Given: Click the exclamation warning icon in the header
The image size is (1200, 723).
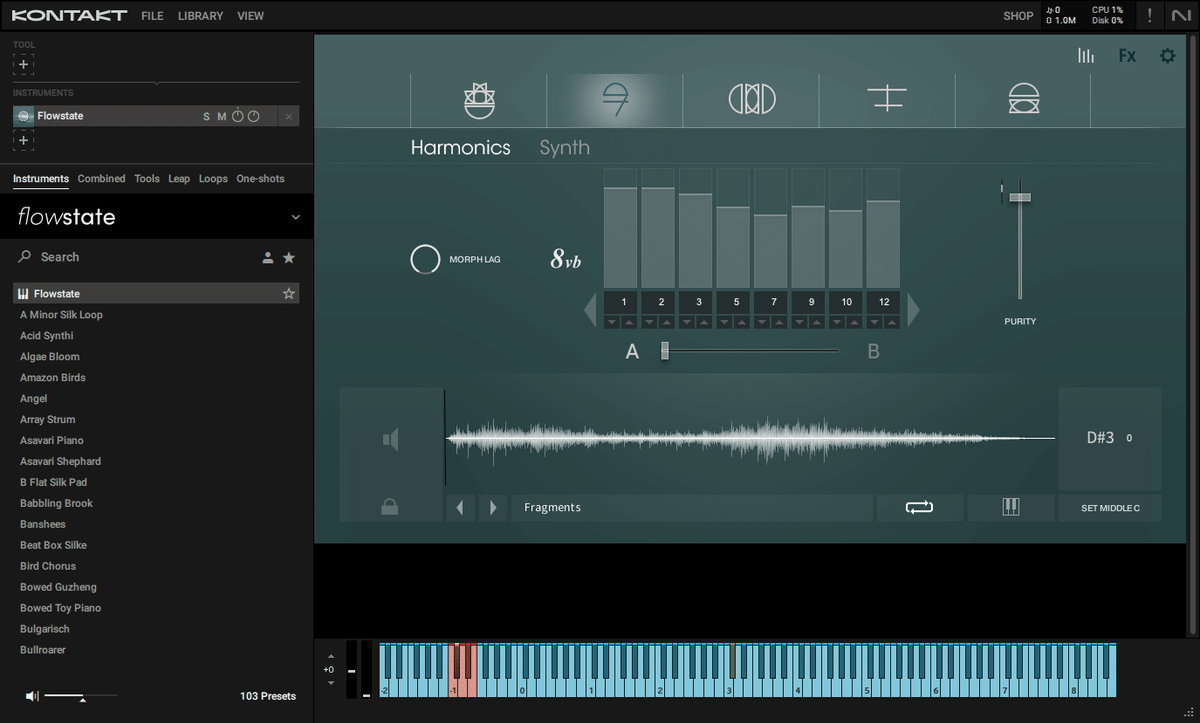Looking at the screenshot, I should pyautogui.click(x=1150, y=15).
